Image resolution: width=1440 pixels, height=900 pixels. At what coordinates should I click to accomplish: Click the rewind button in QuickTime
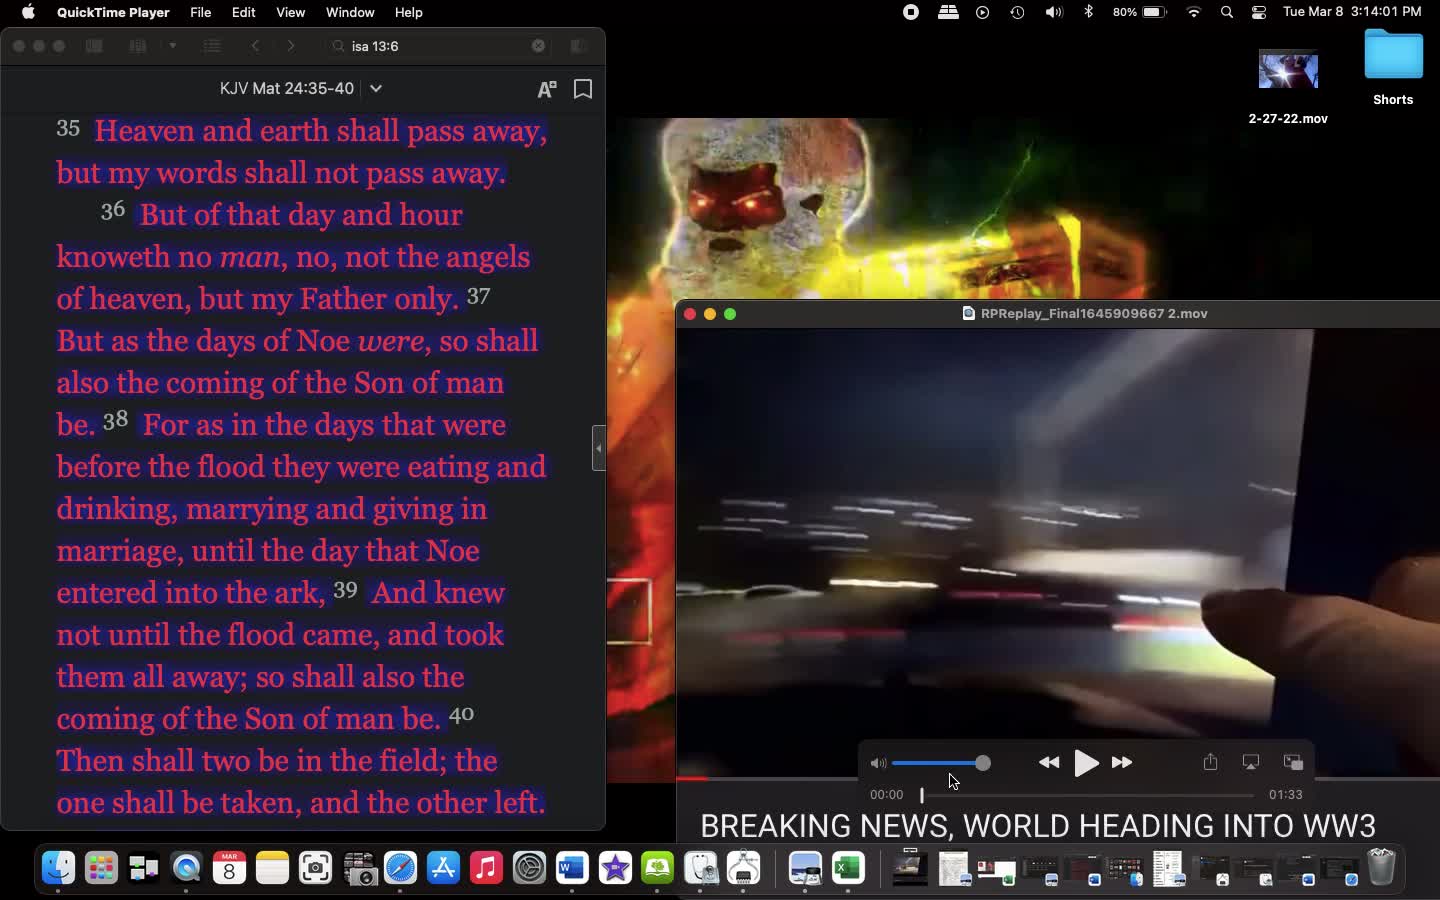point(1049,763)
